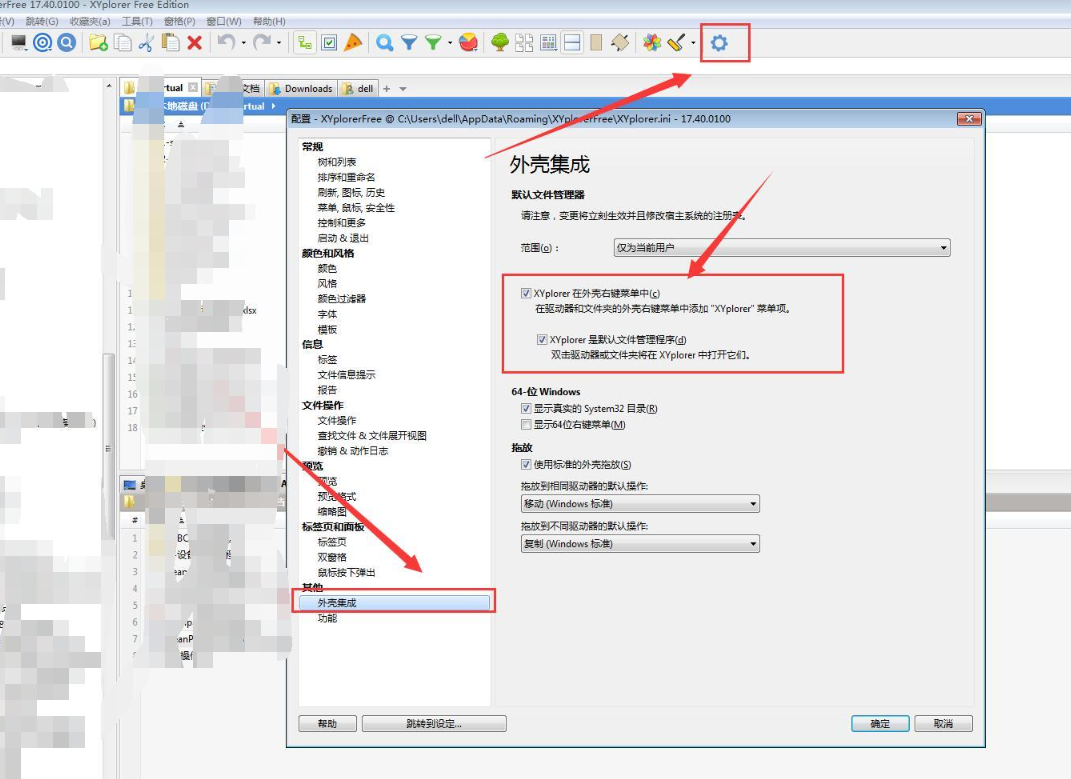Select 启动 & 退出 in the settings tree

coord(343,238)
